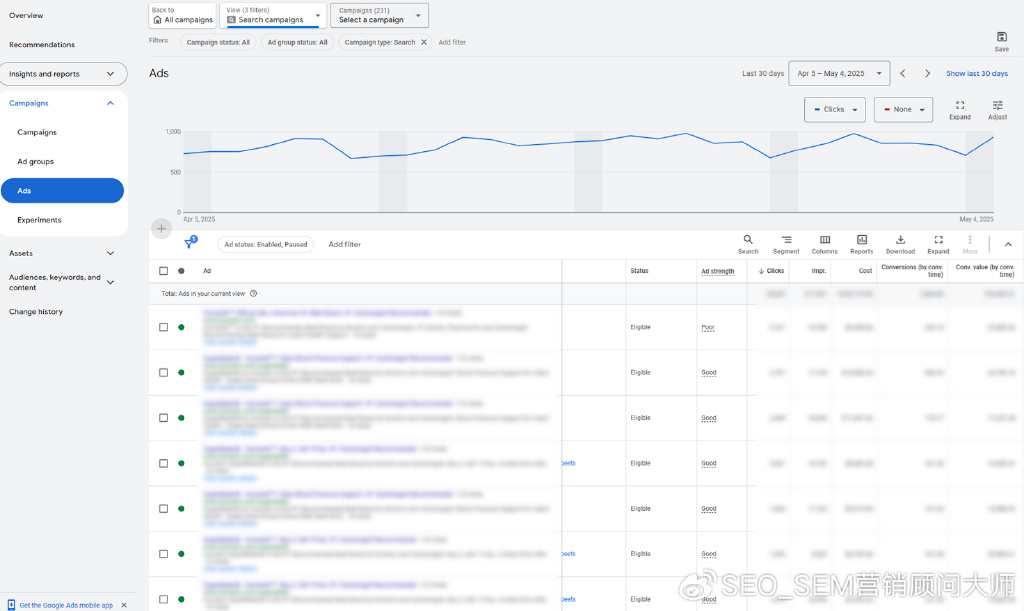Expand the table with Expand icon
Image resolution: width=1024 pixels, height=611 pixels.
tap(938, 244)
